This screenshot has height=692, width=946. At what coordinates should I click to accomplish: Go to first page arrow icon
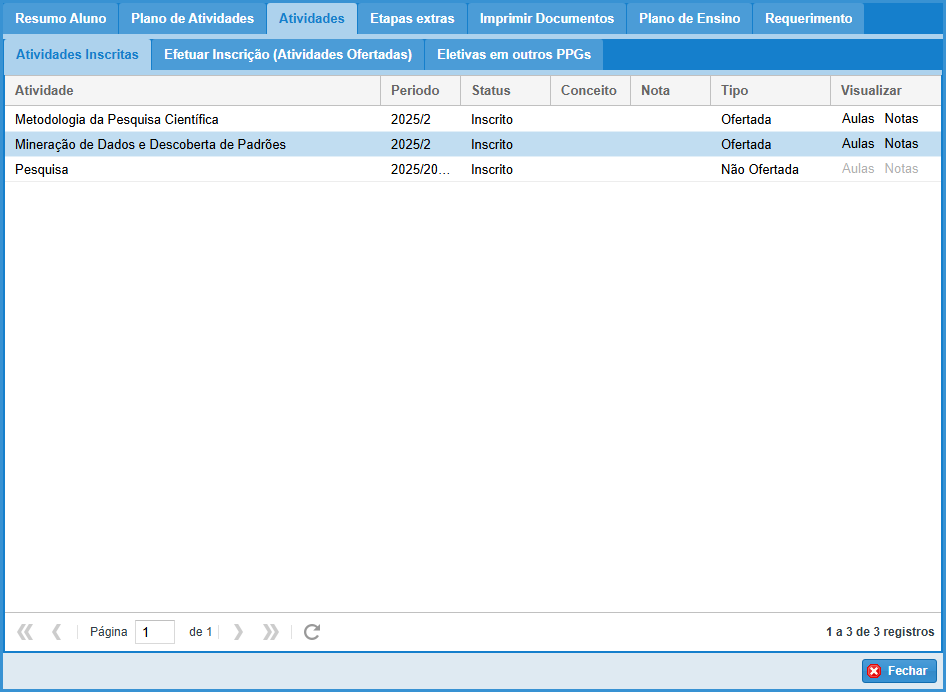pyautogui.click(x=25, y=632)
